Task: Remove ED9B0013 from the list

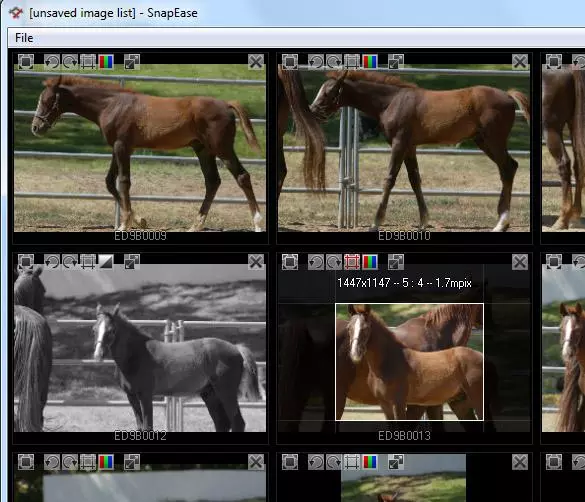Action: 520,262
